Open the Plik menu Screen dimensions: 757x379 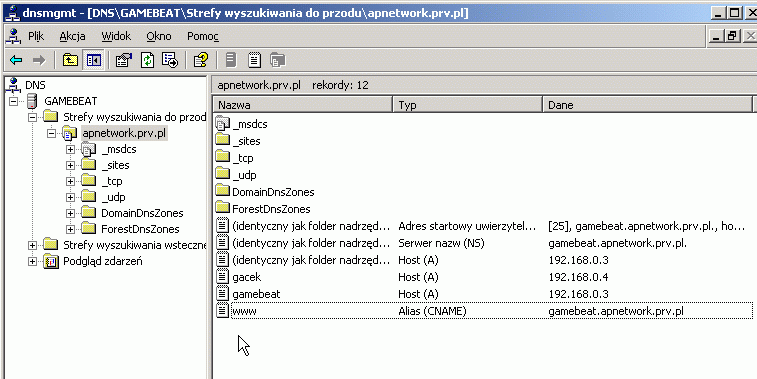click(36, 36)
